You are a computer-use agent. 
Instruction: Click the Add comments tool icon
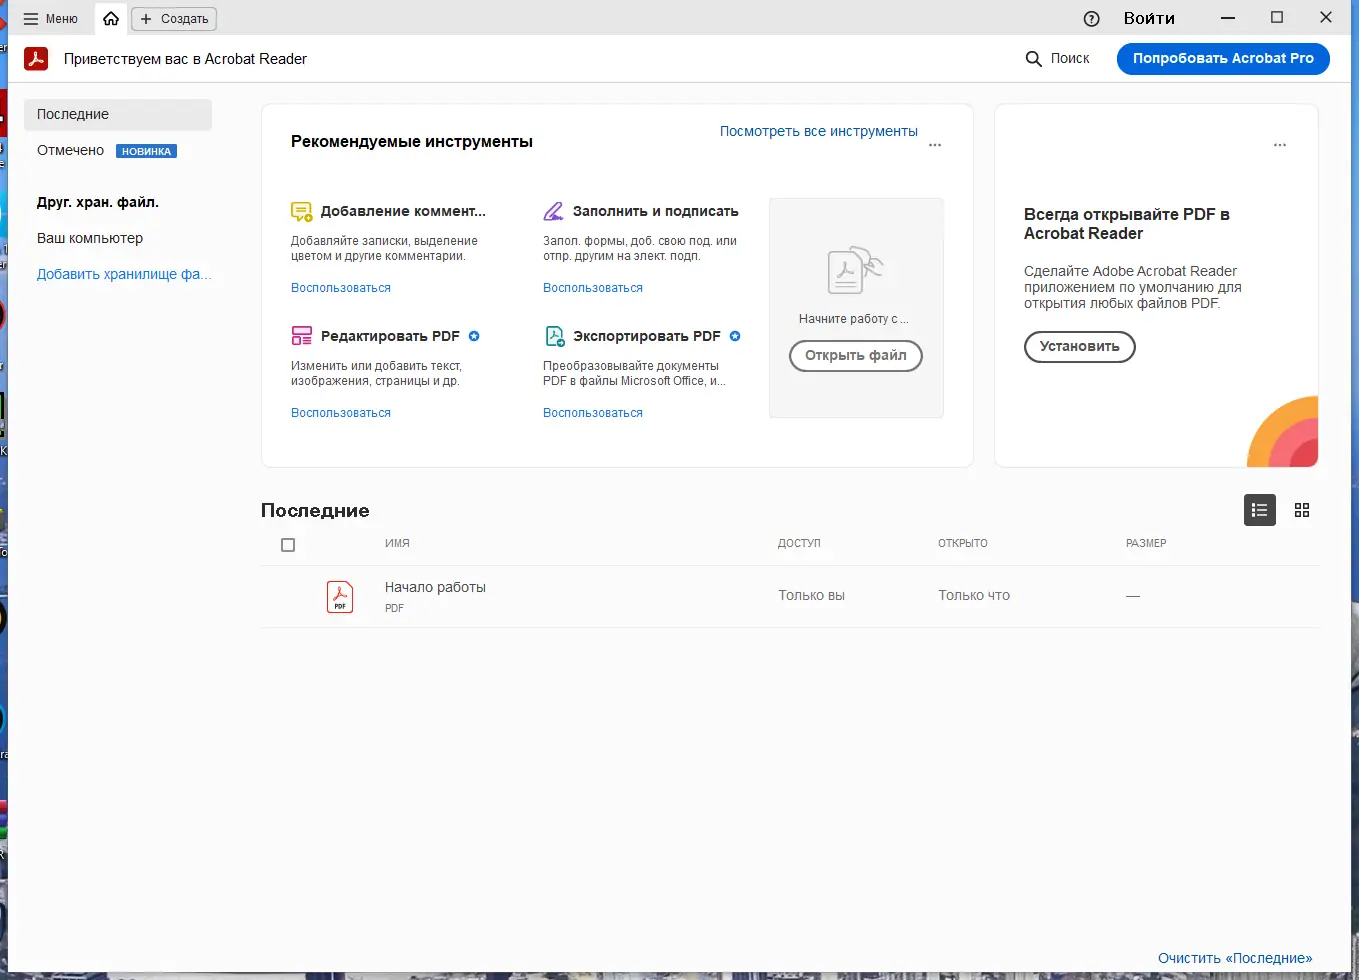pos(301,212)
